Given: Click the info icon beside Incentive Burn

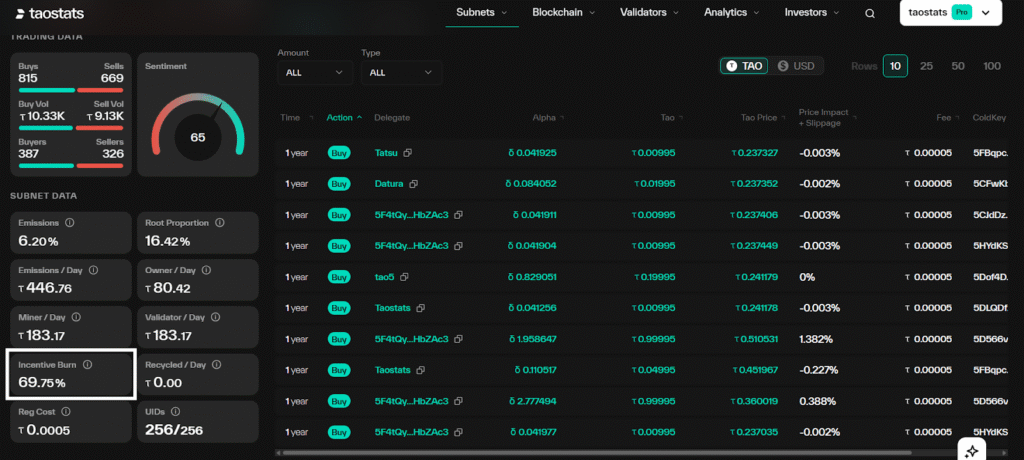Looking at the screenshot, I should click(x=87, y=365).
